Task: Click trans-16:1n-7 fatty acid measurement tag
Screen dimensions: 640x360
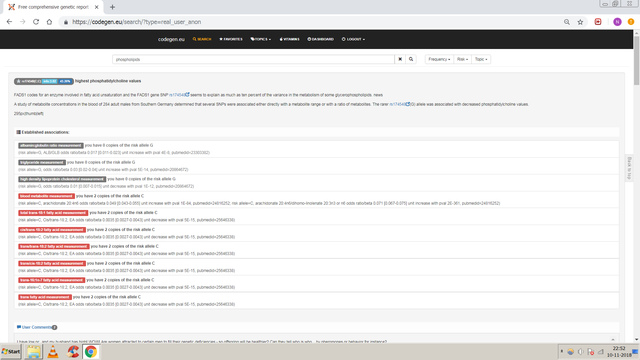Action: point(51,280)
